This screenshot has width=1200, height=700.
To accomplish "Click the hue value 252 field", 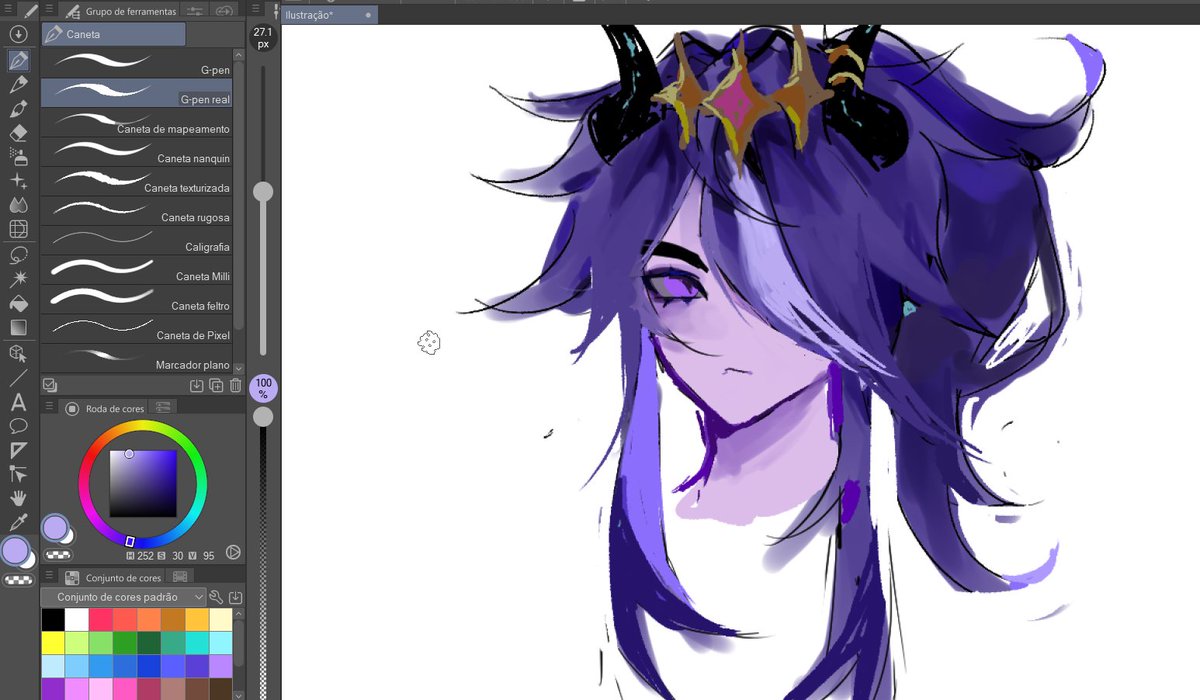I will coord(145,555).
